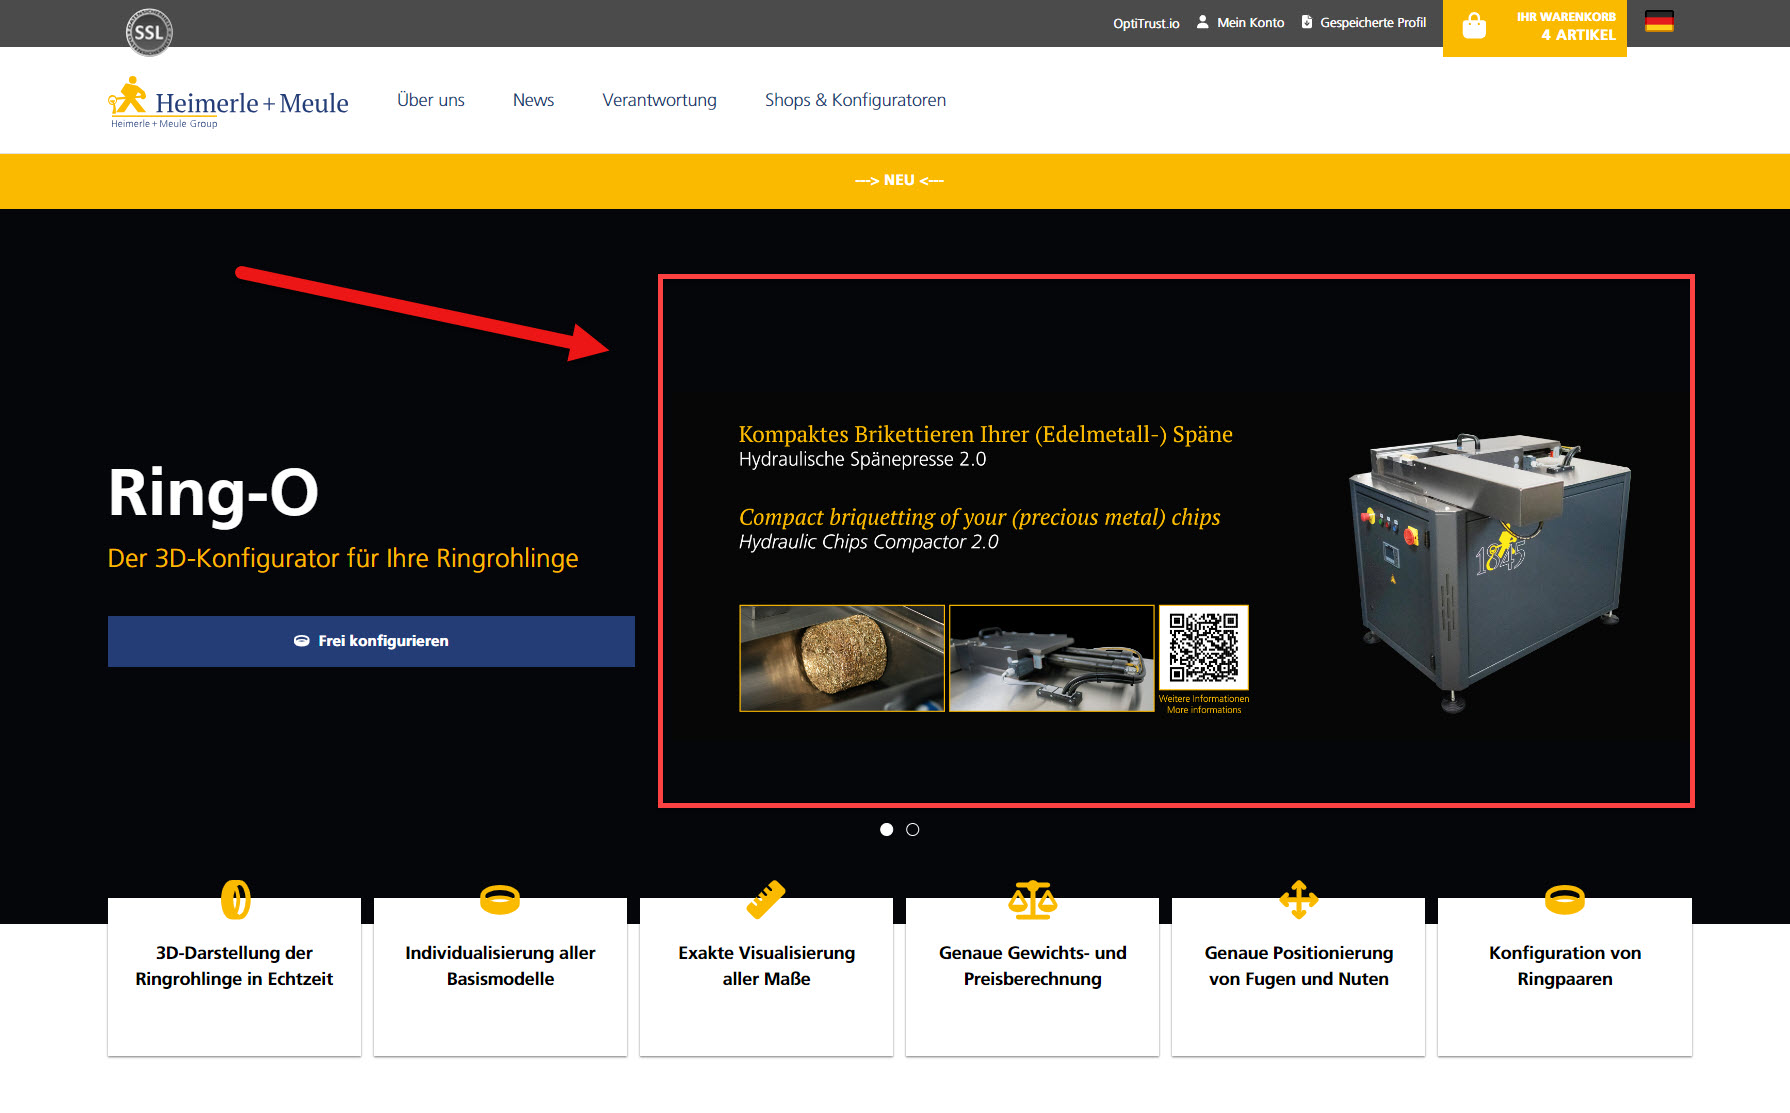Switch to the second carousel slide dot
This screenshot has height=1113, width=1790.
click(912, 829)
